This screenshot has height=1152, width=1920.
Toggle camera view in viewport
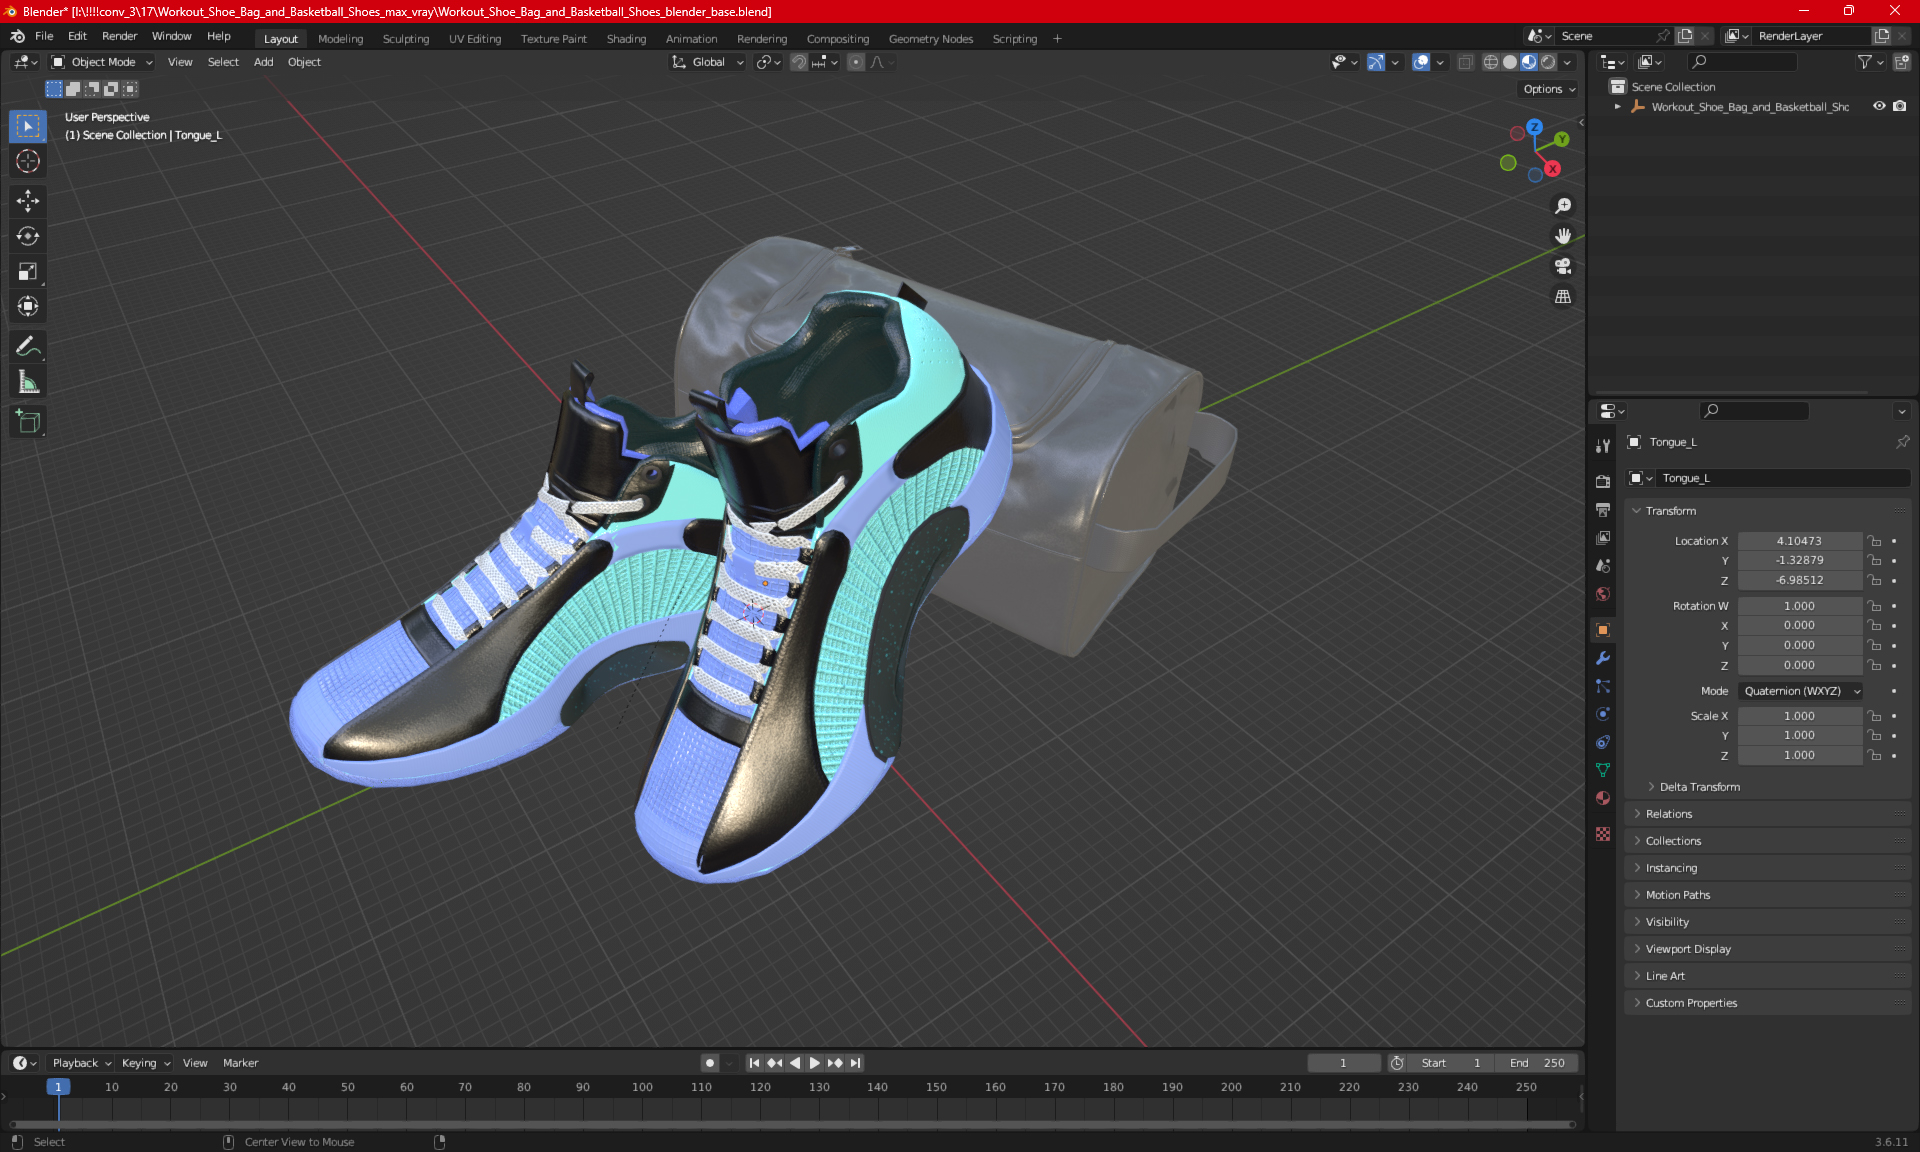(1562, 266)
